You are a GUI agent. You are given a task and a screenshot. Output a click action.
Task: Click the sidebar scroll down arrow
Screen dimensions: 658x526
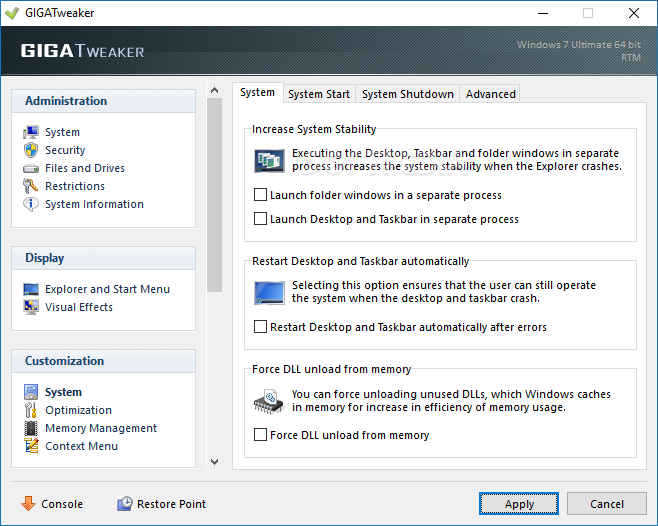pyautogui.click(x=214, y=462)
